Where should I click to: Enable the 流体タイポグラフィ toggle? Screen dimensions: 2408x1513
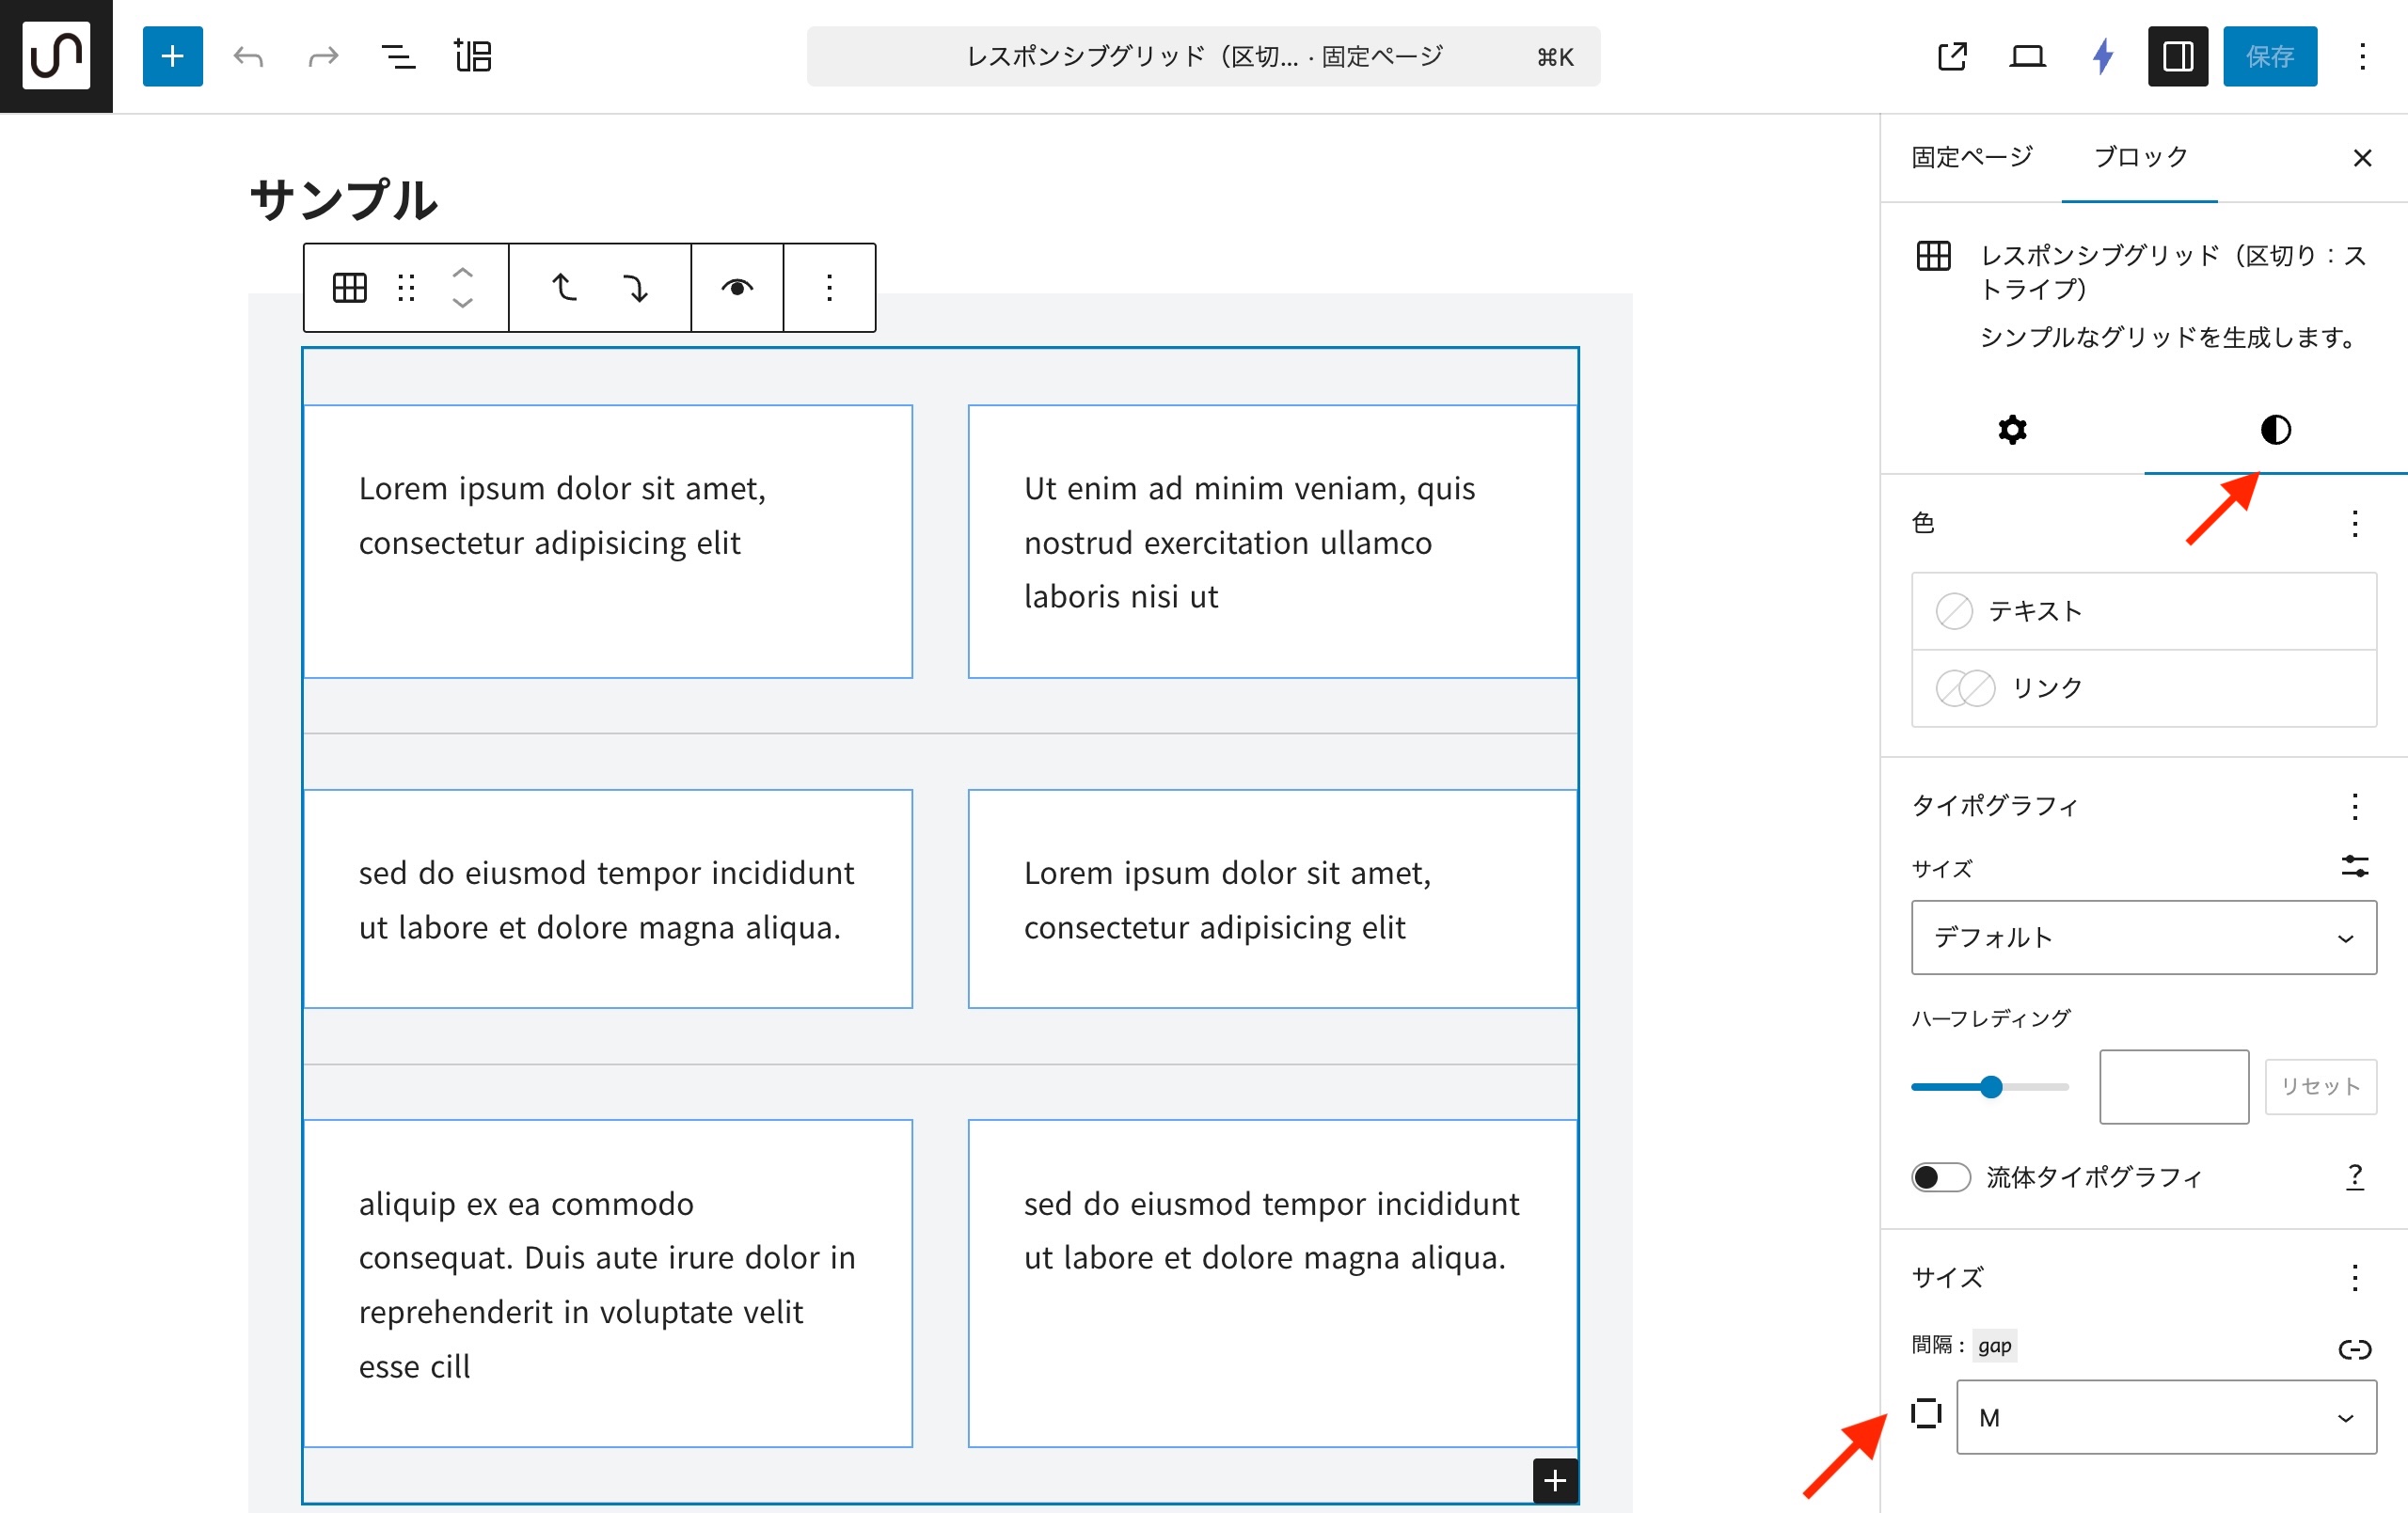point(1940,1177)
